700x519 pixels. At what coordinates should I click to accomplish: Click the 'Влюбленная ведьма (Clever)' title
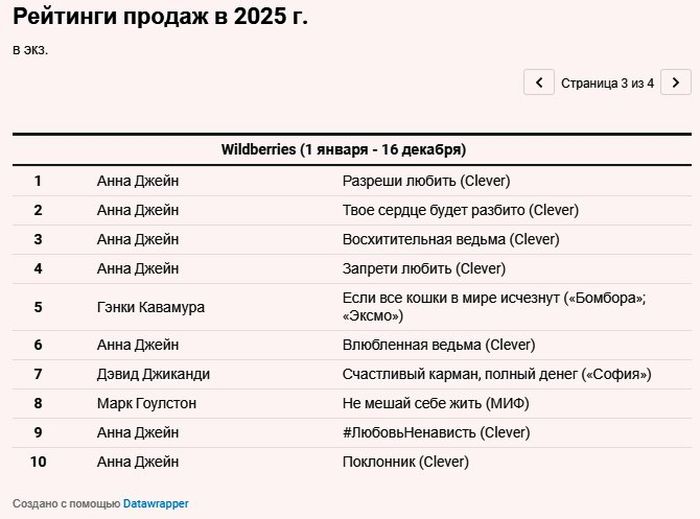[438, 345]
